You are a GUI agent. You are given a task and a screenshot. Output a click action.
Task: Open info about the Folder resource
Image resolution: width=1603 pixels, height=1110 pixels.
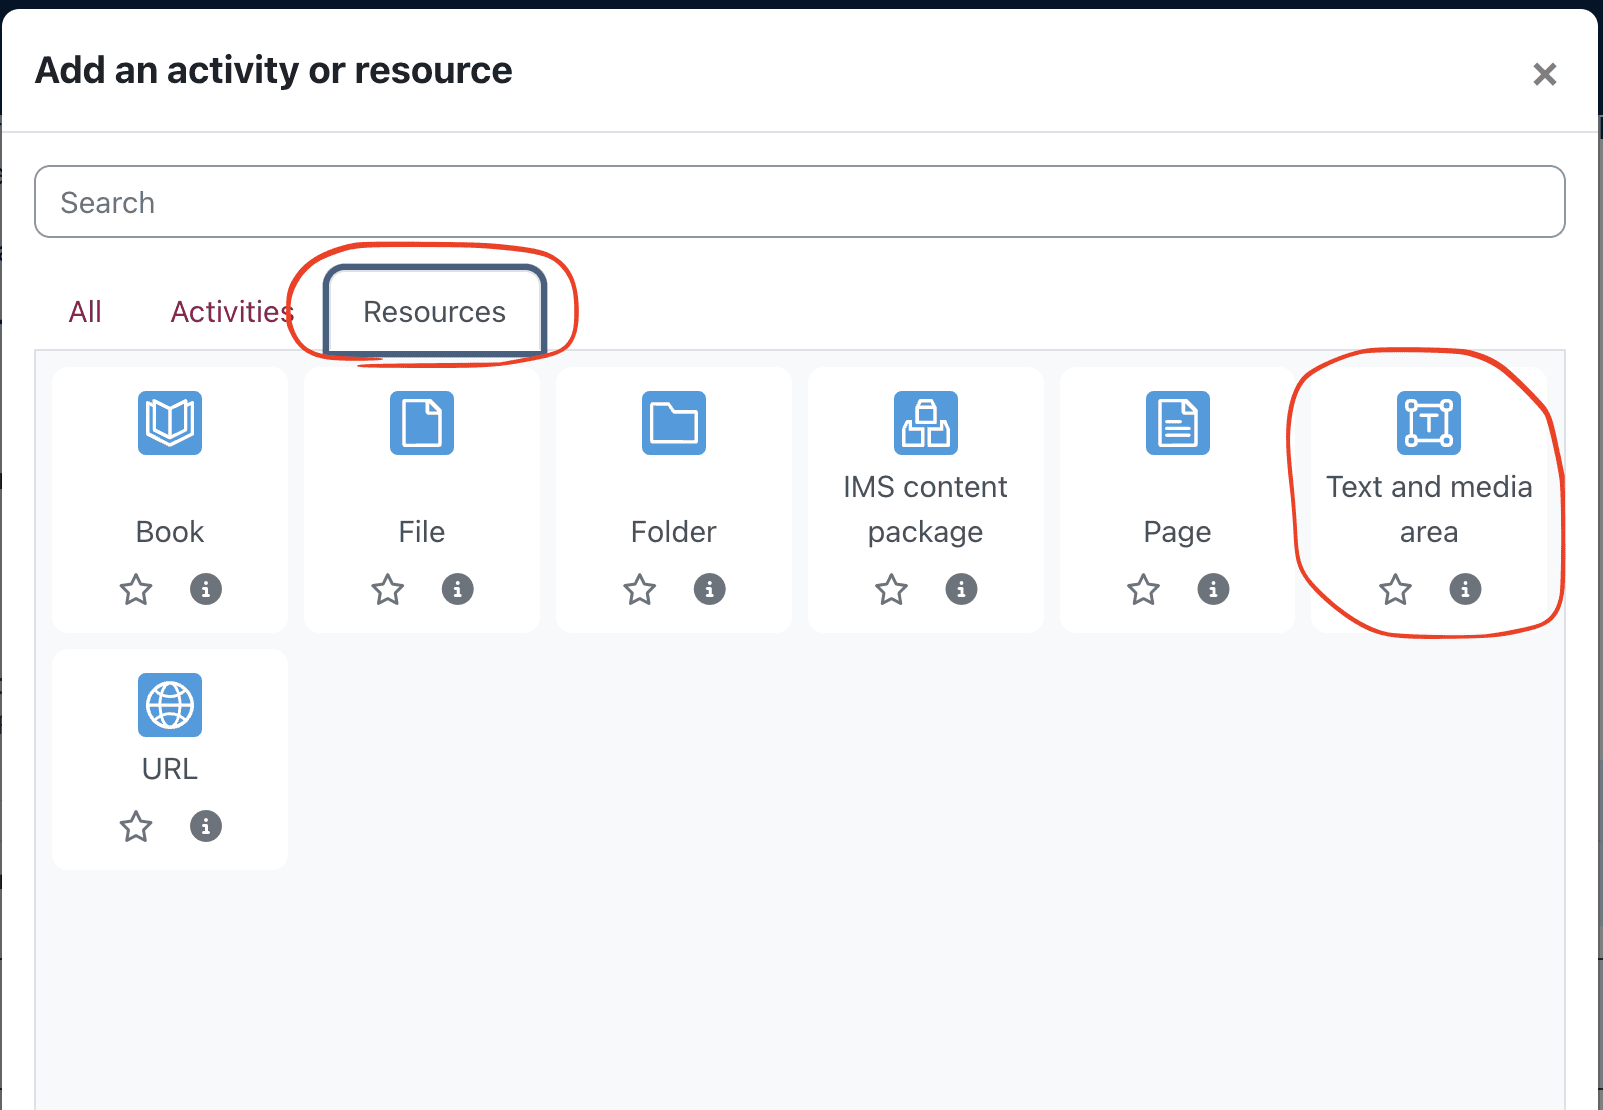tap(710, 589)
